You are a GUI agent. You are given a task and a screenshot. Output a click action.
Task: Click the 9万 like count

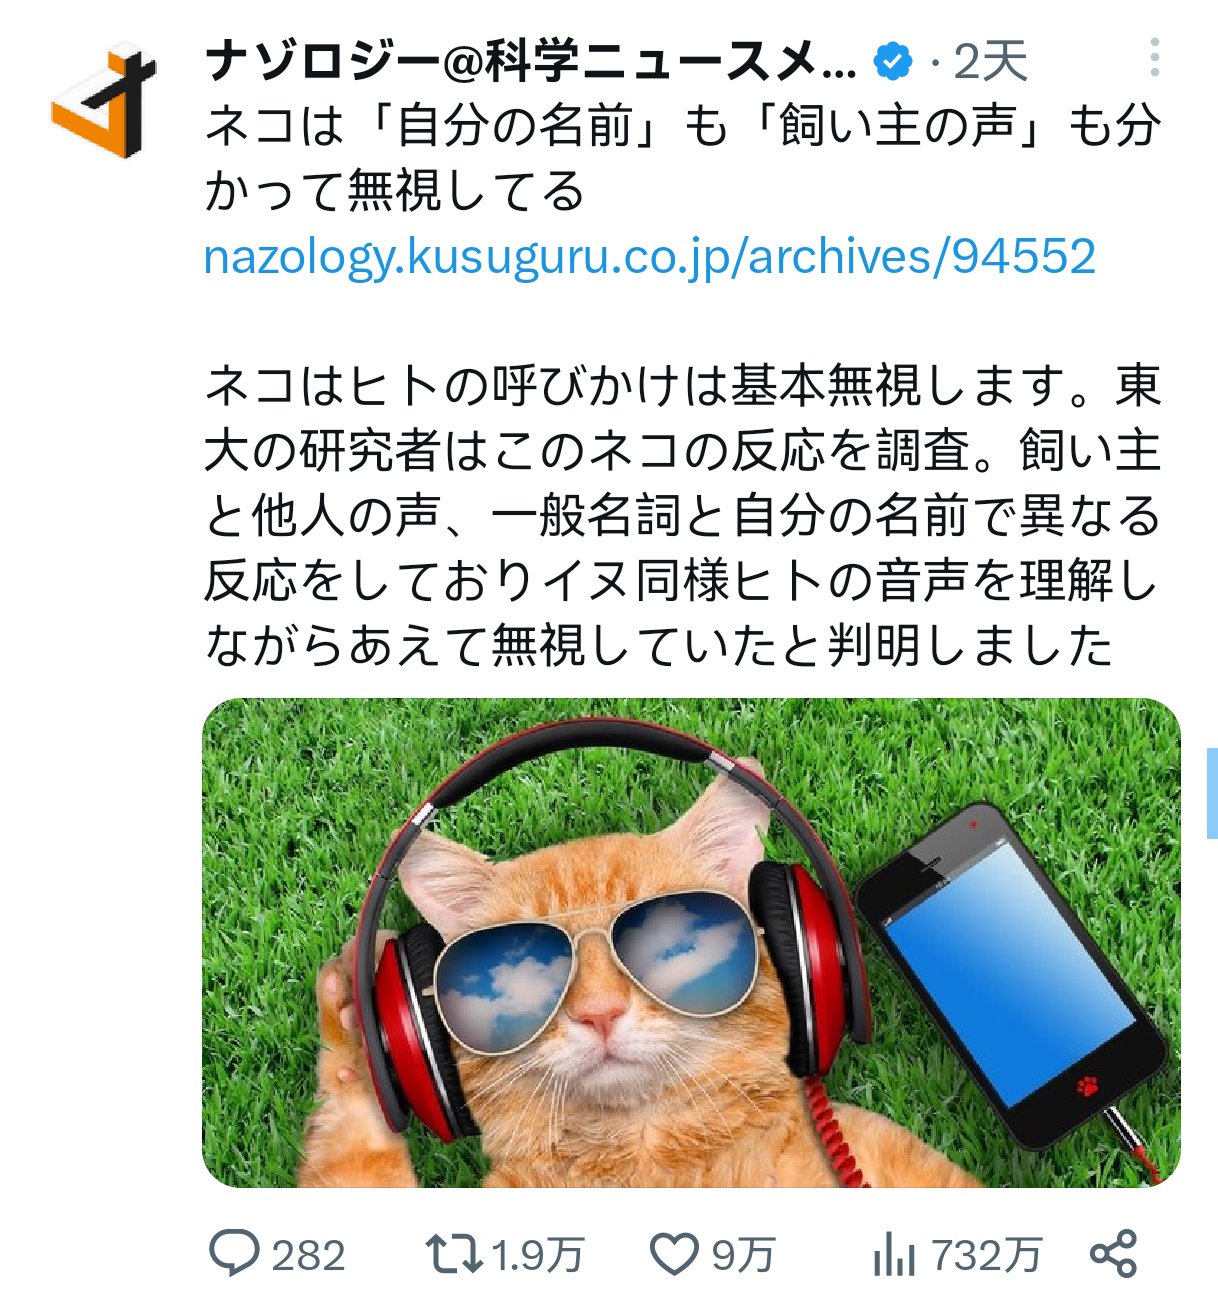(x=742, y=1255)
